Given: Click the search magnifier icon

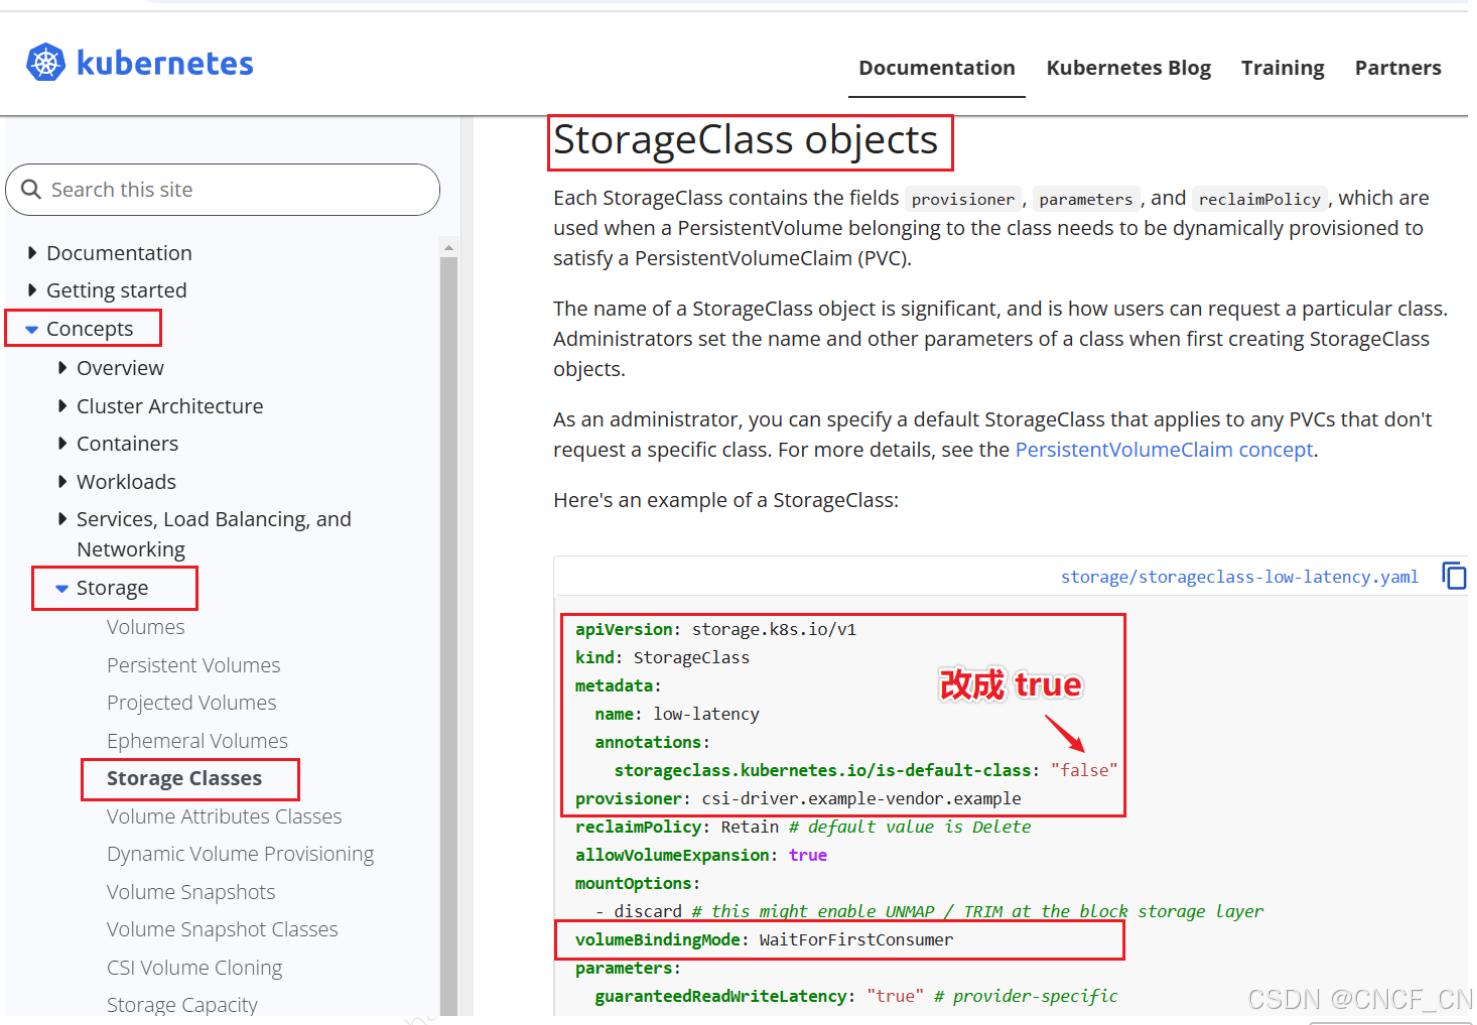Looking at the screenshot, I should click(x=31, y=189).
